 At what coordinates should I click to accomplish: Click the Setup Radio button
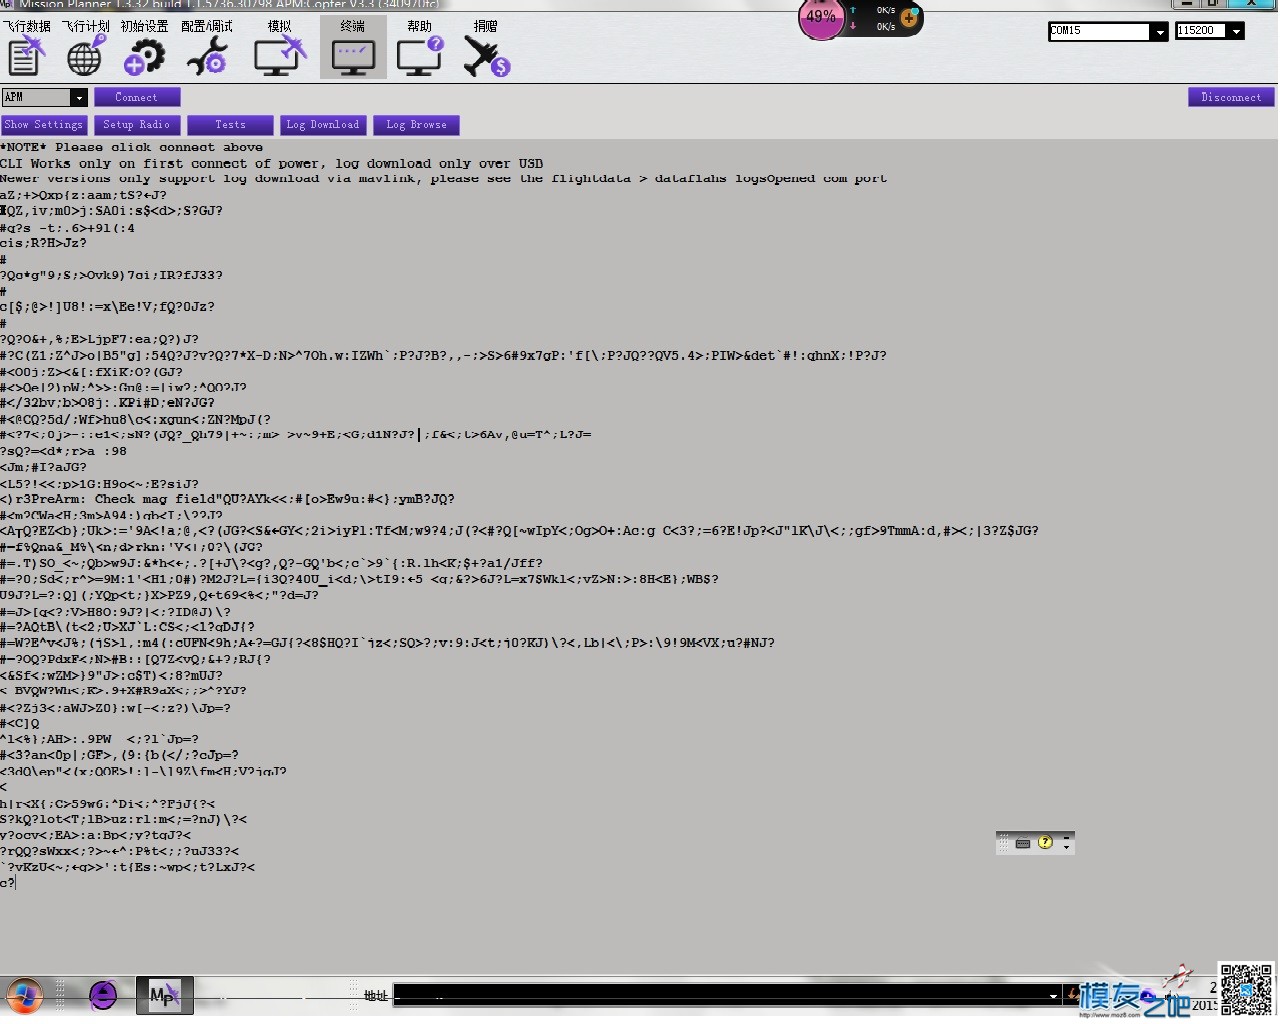click(x=137, y=125)
